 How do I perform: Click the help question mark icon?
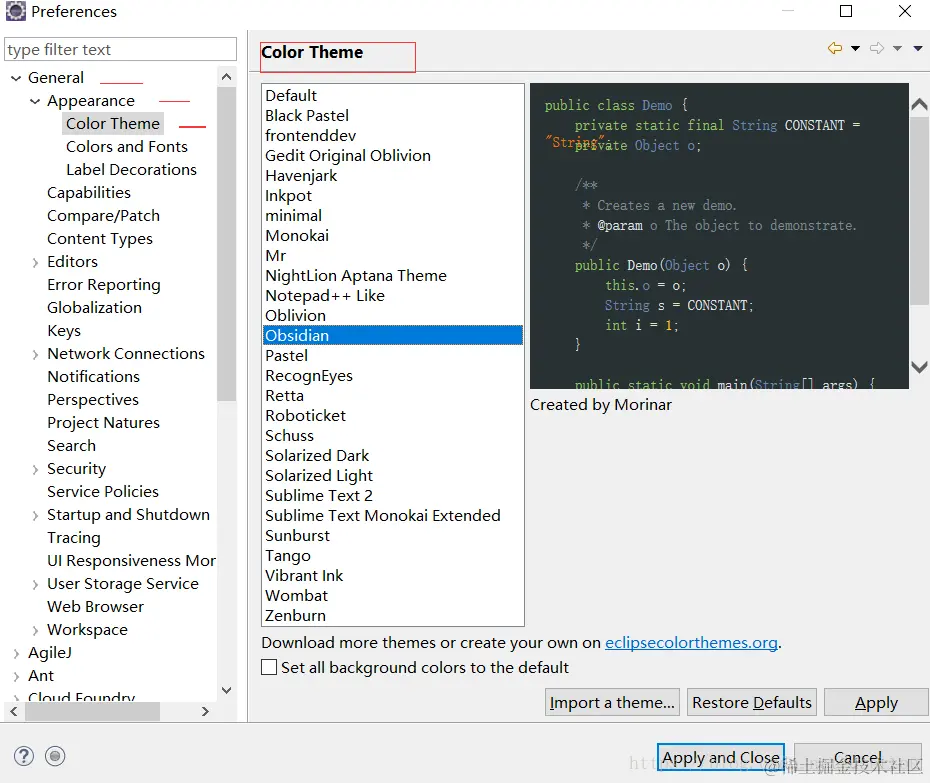[24, 756]
